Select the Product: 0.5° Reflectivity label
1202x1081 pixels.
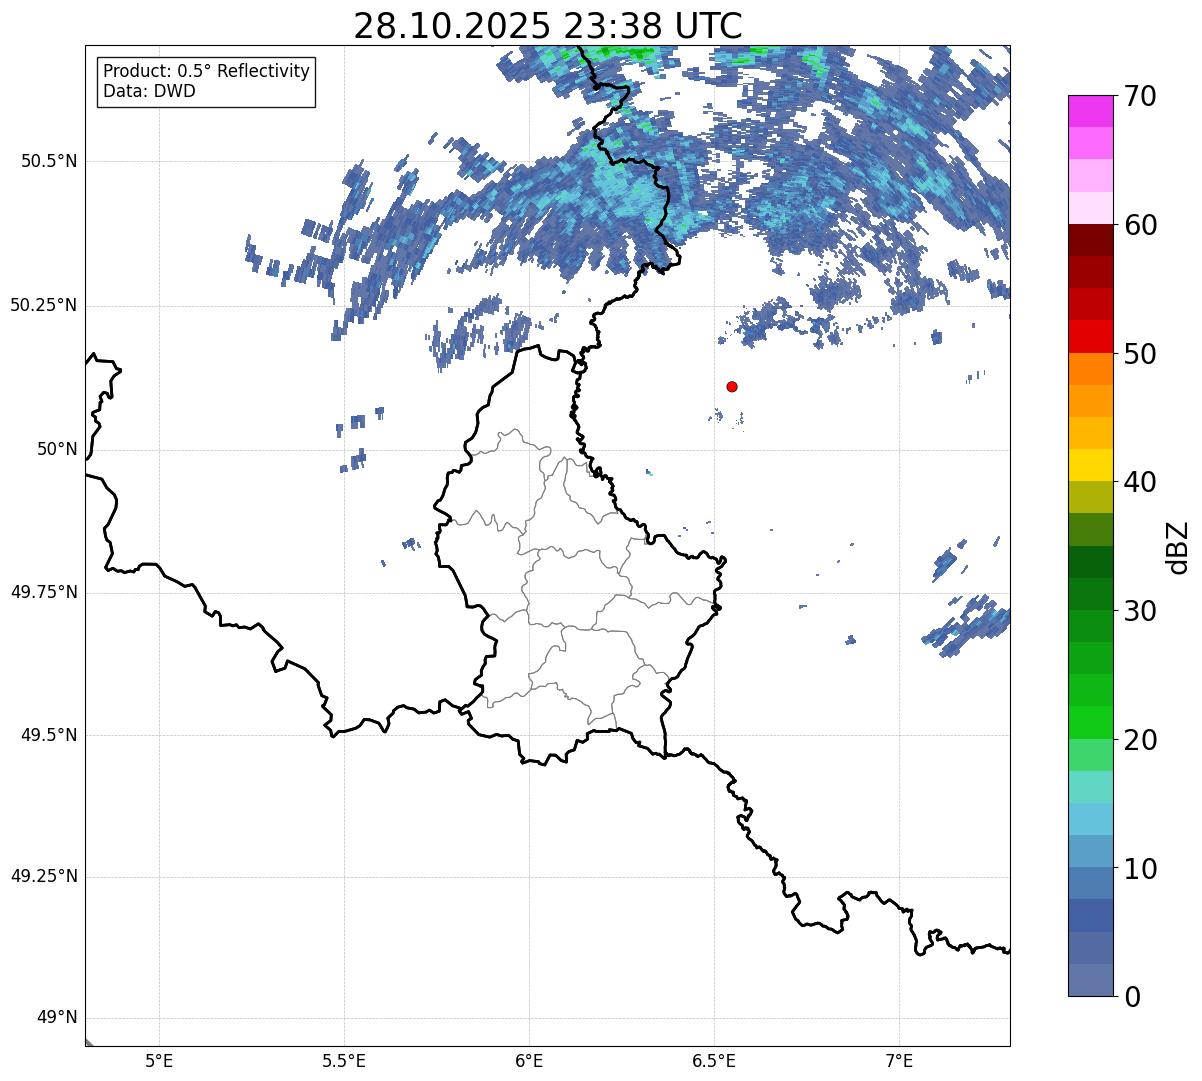(x=206, y=71)
